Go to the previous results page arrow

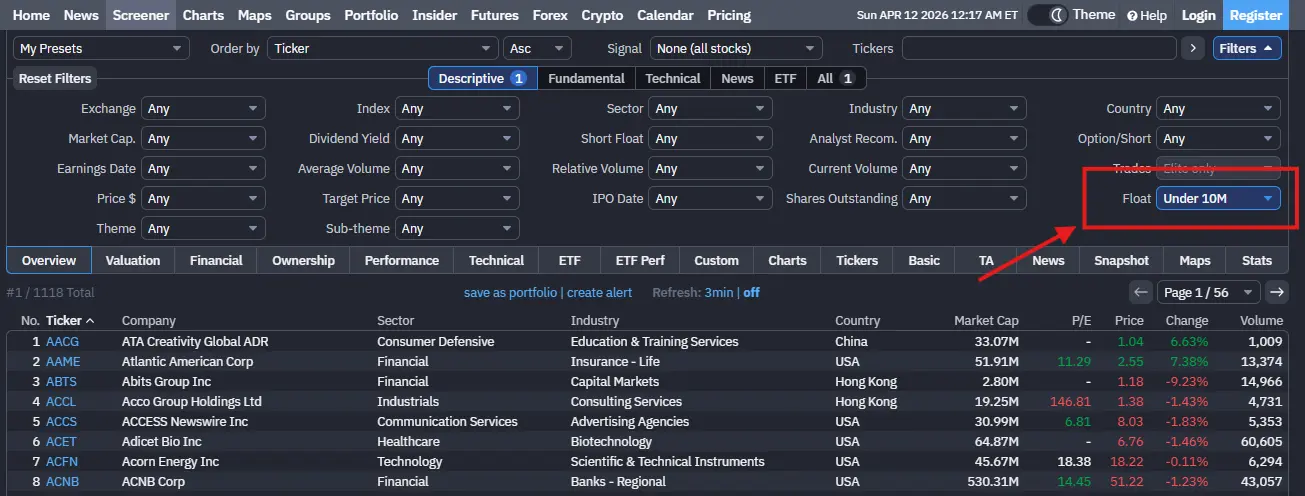[x=1141, y=292]
